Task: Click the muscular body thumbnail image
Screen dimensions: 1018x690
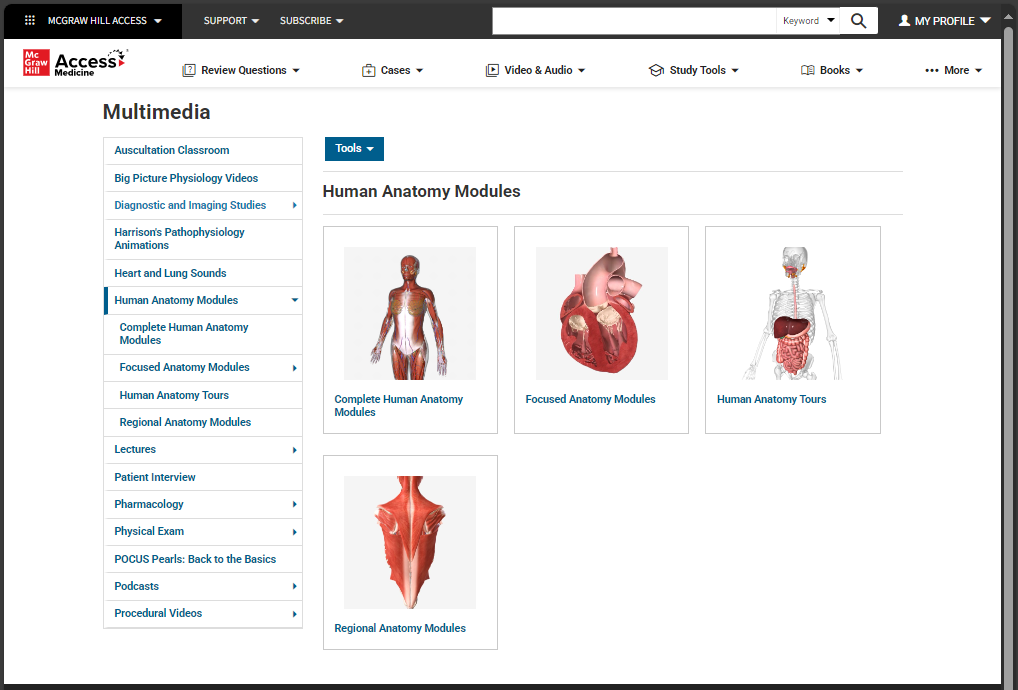Action: (410, 314)
